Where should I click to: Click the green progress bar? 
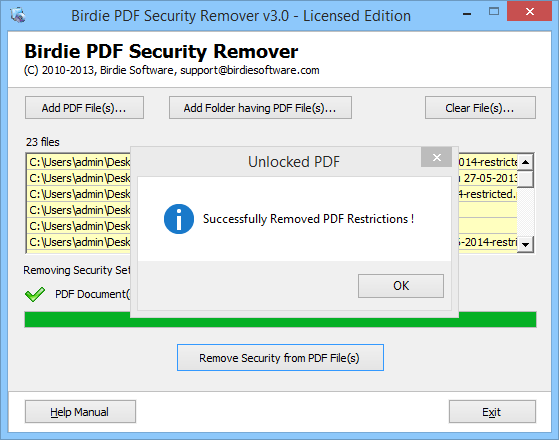(x=280, y=319)
